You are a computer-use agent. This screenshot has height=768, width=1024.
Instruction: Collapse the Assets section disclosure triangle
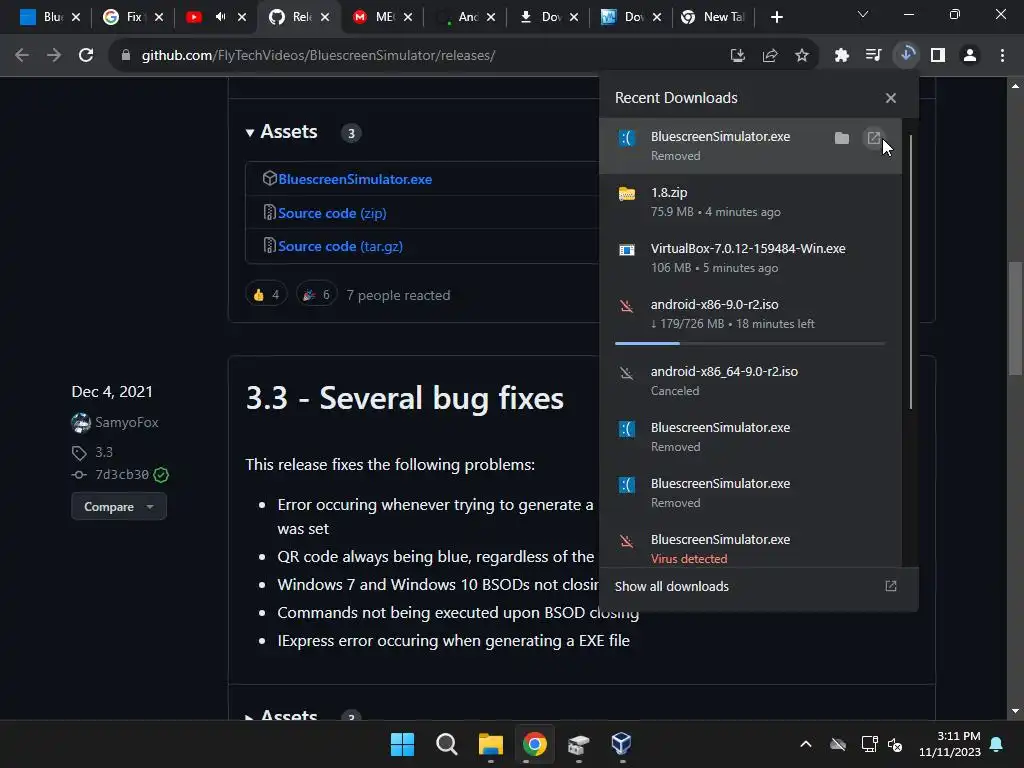click(x=249, y=133)
